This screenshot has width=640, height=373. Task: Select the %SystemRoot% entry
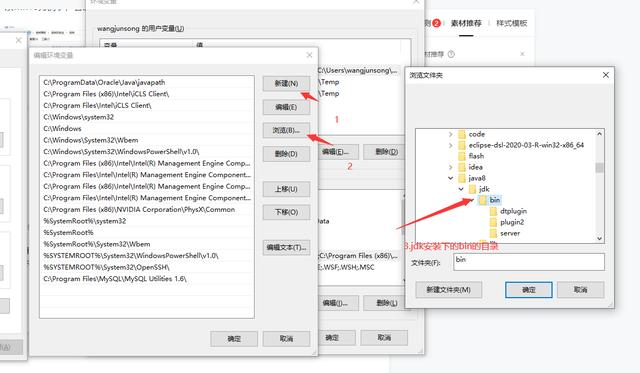147,232
